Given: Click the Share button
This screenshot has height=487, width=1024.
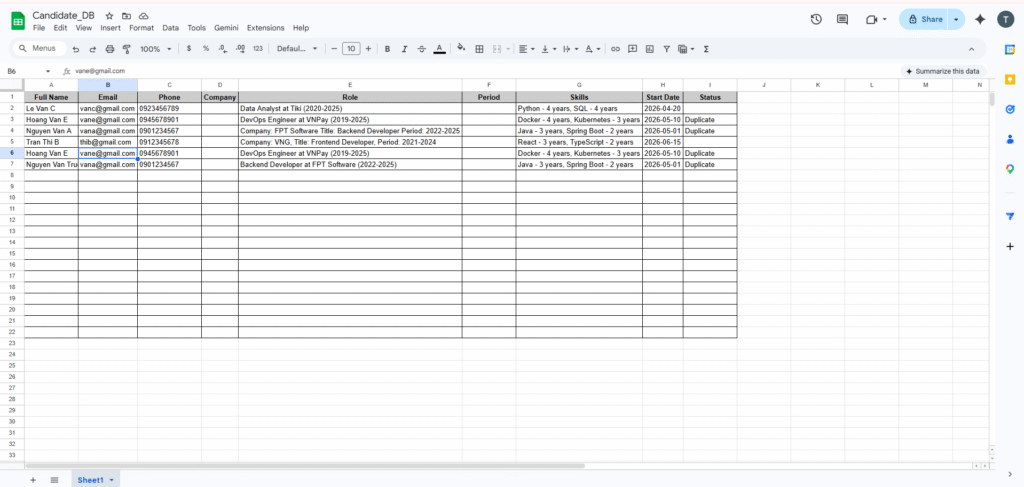Looking at the screenshot, I should click(x=924, y=19).
